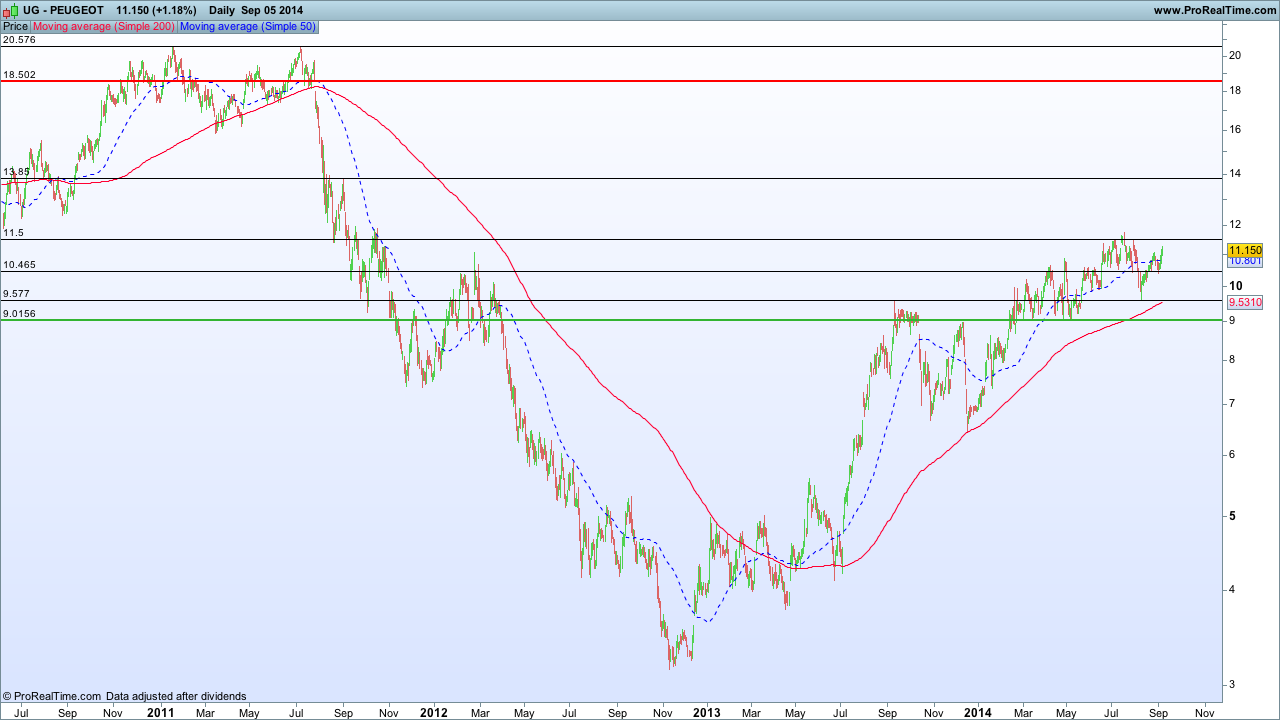Click the yellow 11.150 current price tag

point(1245,250)
